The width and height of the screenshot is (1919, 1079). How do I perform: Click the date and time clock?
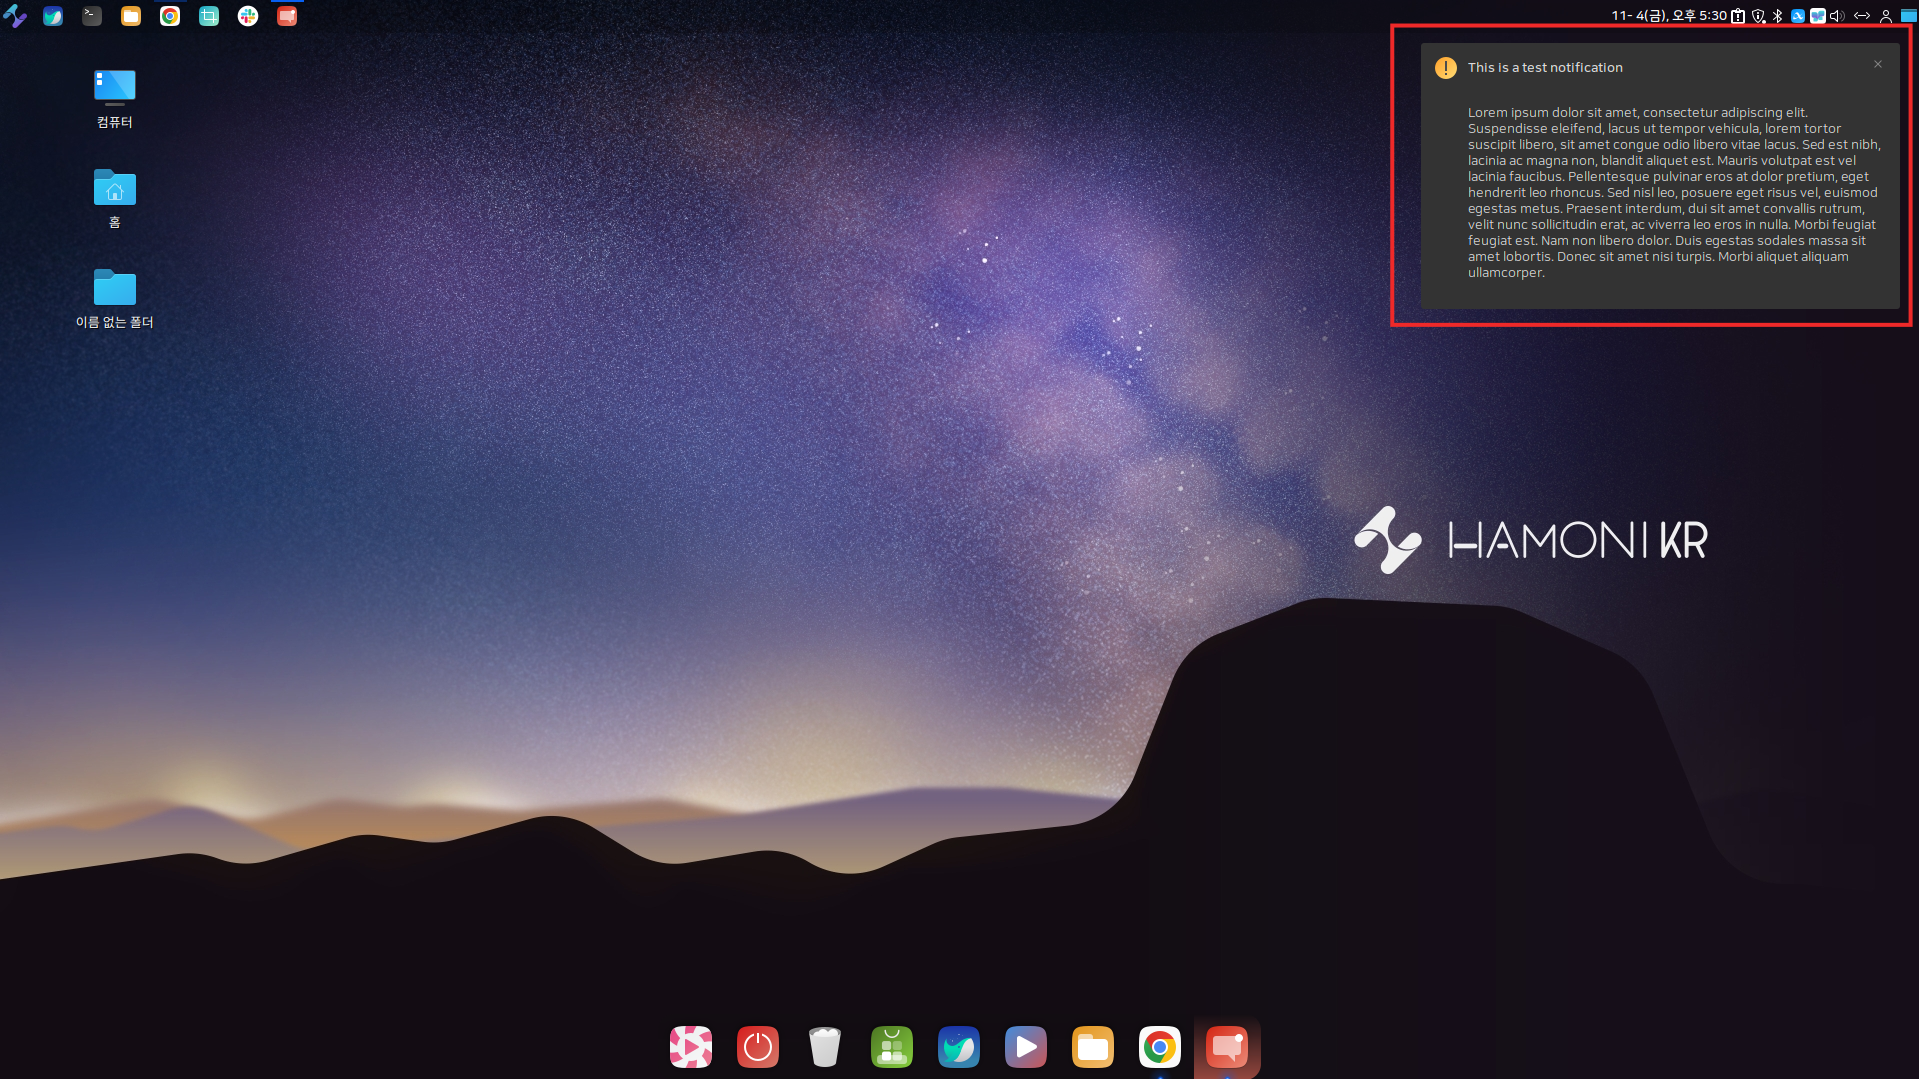(x=1668, y=16)
